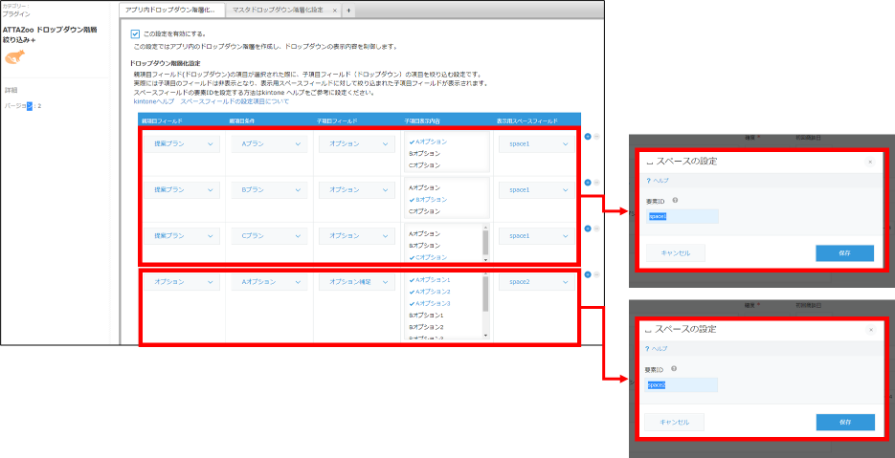Add a row after the Bプラン row
This screenshot has height=458, width=895.
click(x=587, y=182)
